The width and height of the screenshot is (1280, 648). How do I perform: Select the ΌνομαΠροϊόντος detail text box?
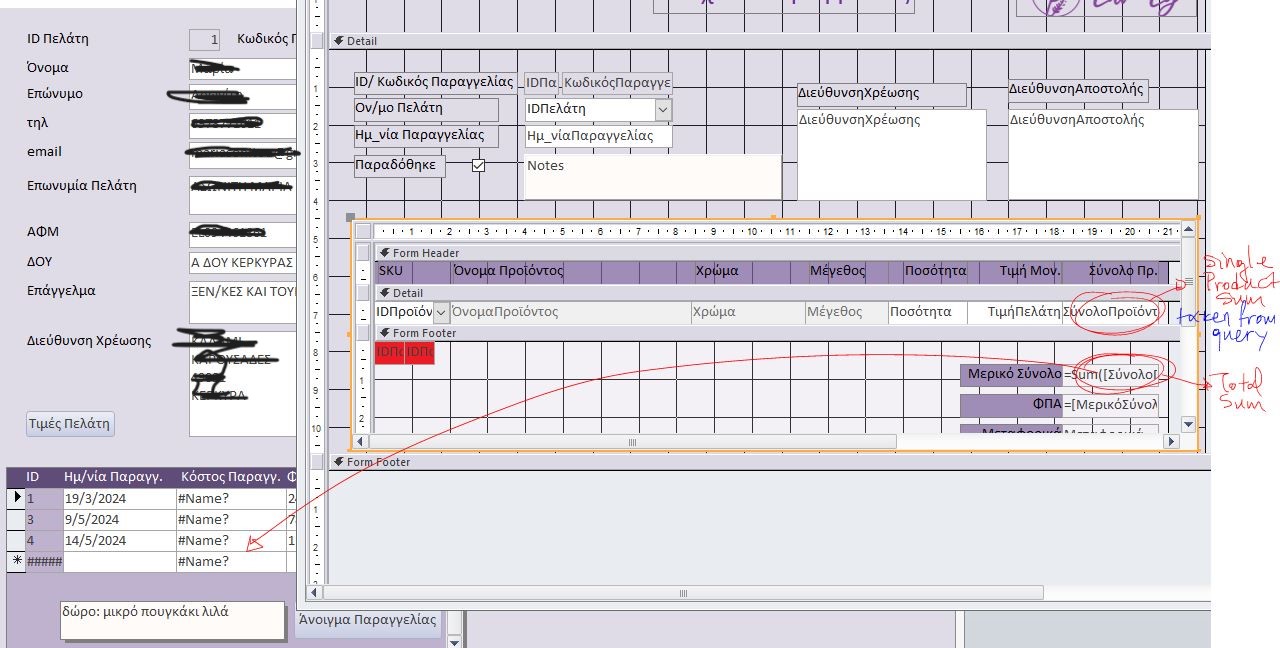pos(570,312)
